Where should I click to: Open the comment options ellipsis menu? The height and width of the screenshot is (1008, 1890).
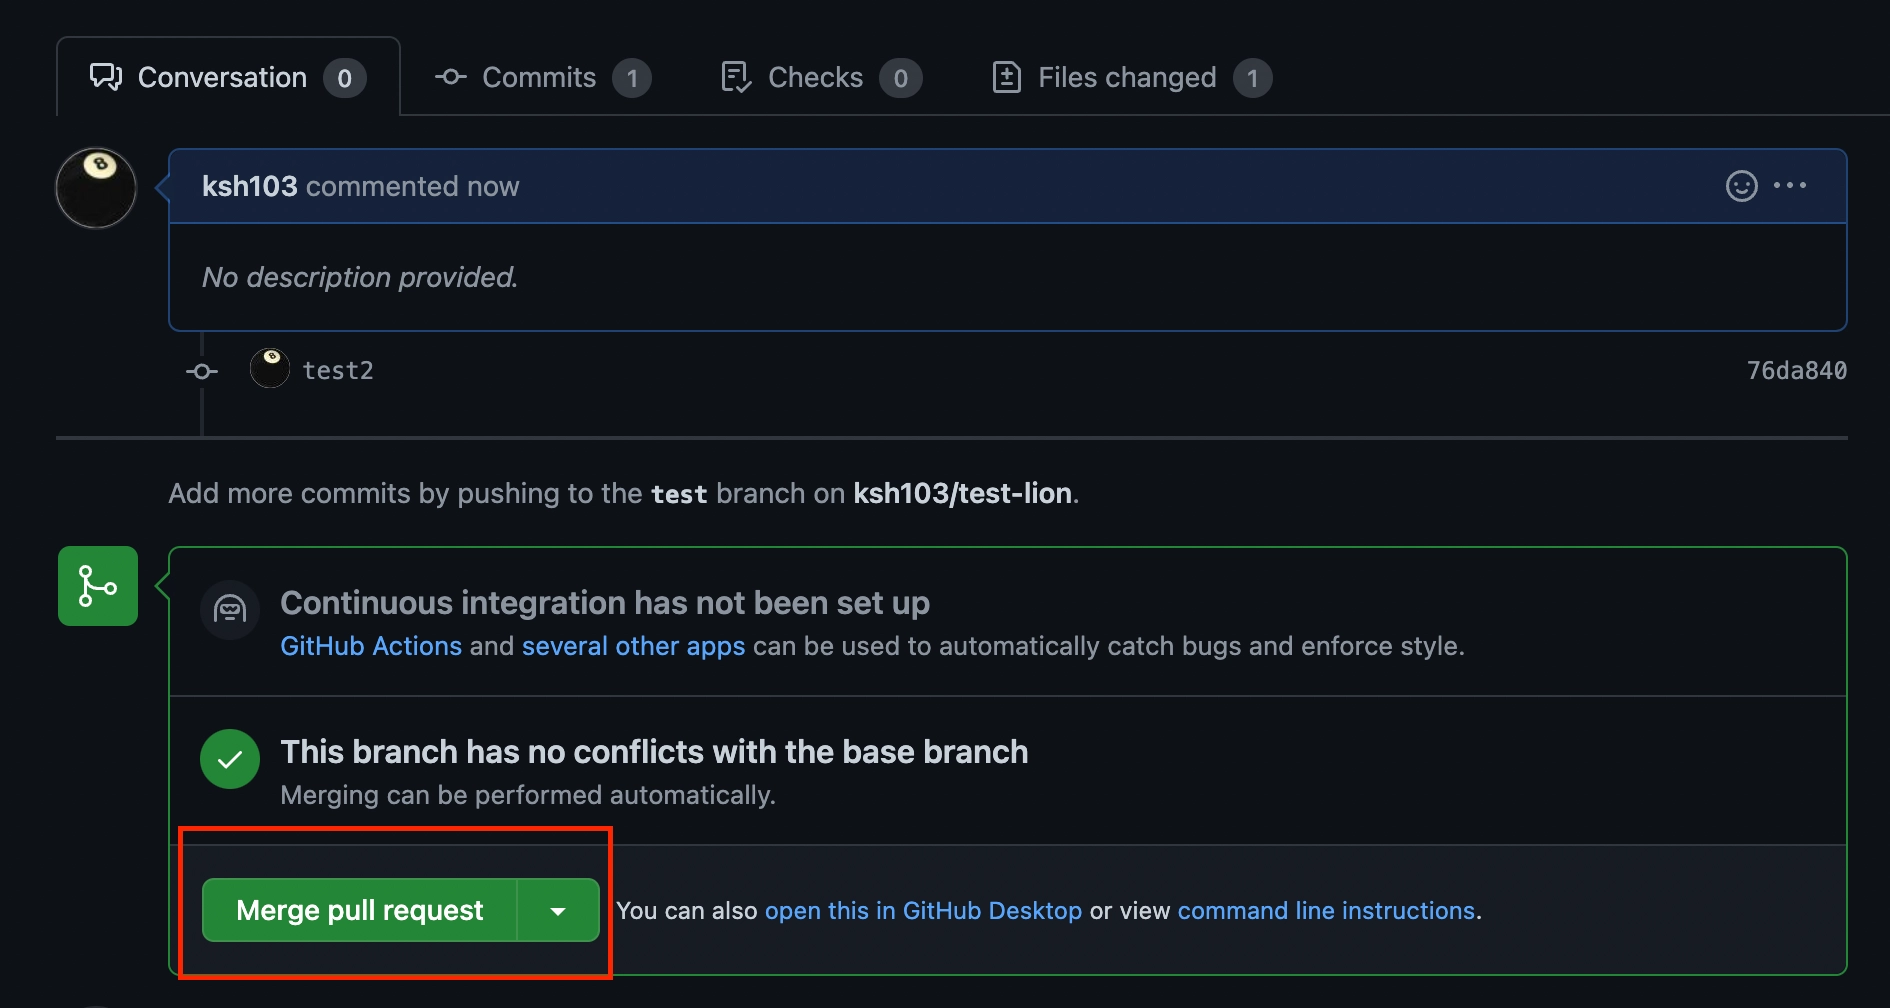pos(1790,186)
